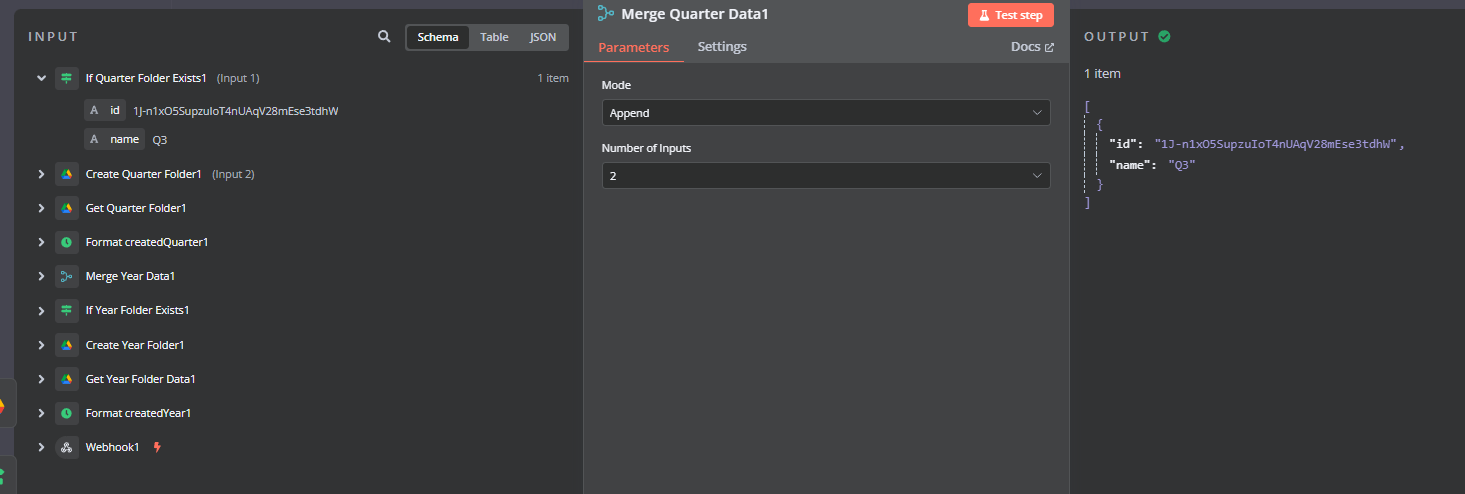Screen dimensions: 1465x494
Task: Open the Parameters tab
Action: point(634,47)
